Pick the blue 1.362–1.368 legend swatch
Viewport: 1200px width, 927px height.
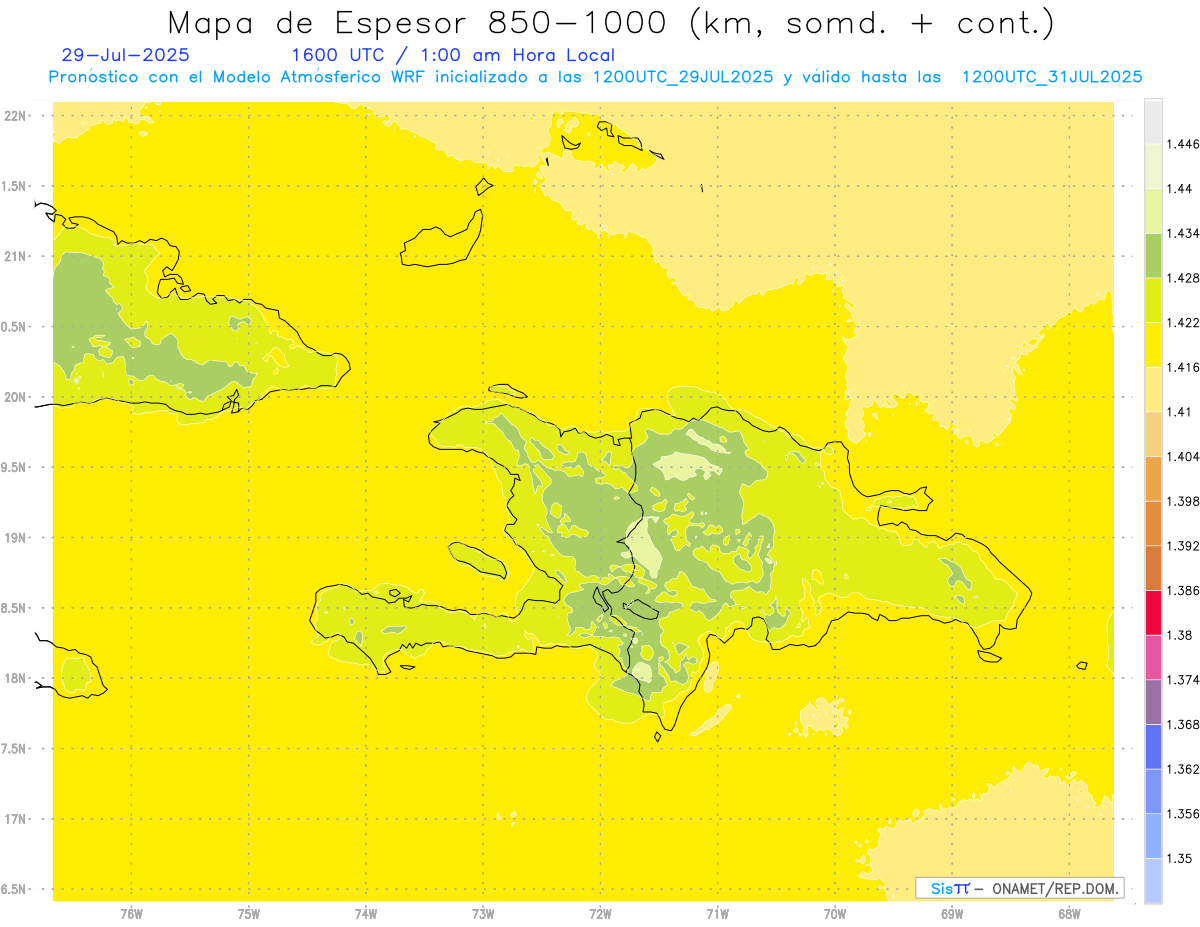click(1153, 747)
